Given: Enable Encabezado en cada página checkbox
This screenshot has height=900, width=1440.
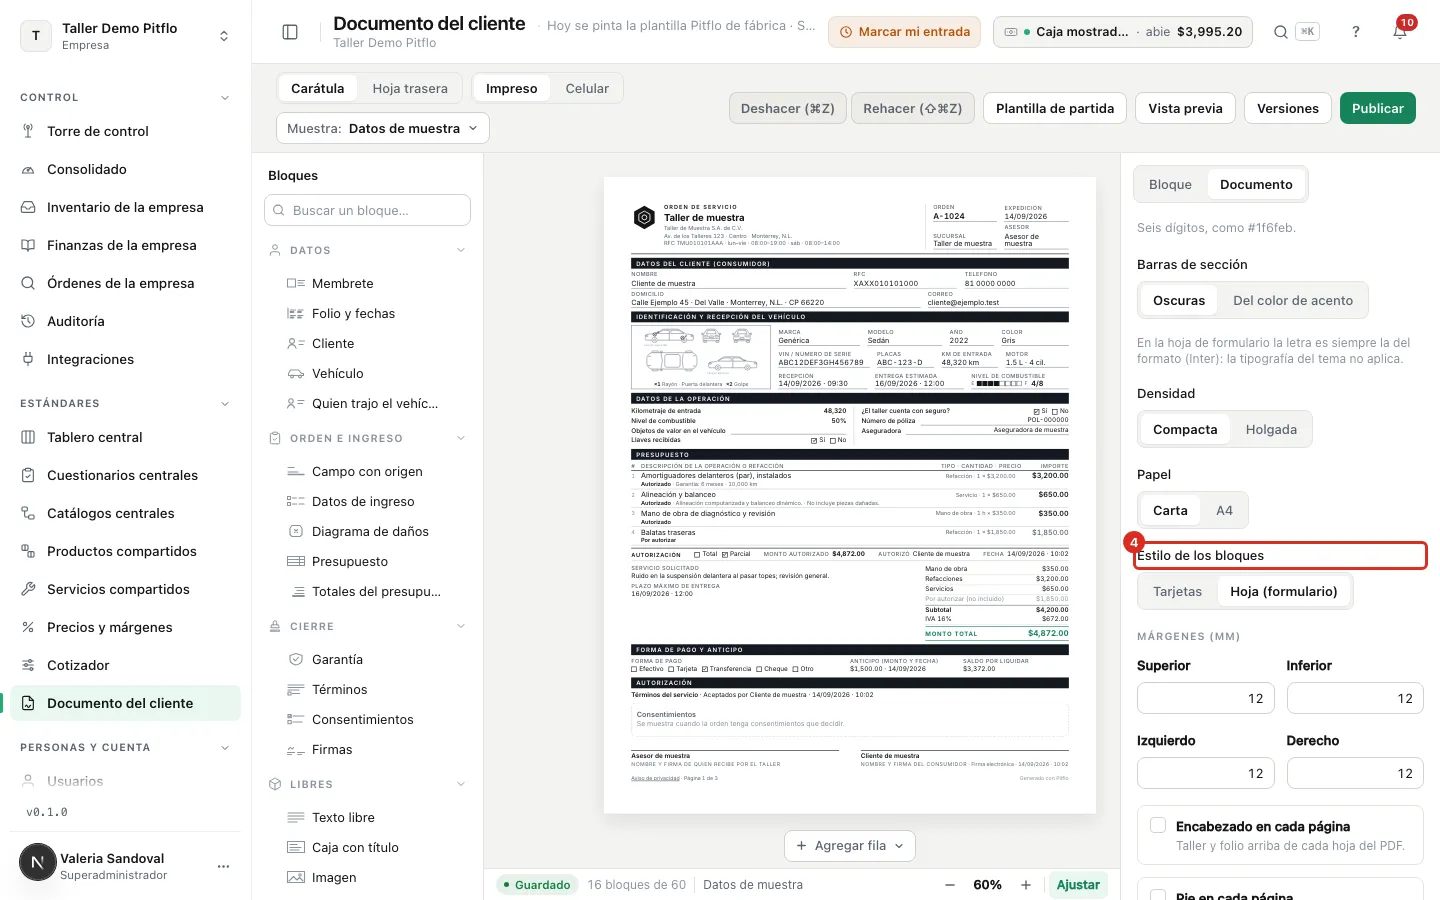Looking at the screenshot, I should pyautogui.click(x=1158, y=826).
